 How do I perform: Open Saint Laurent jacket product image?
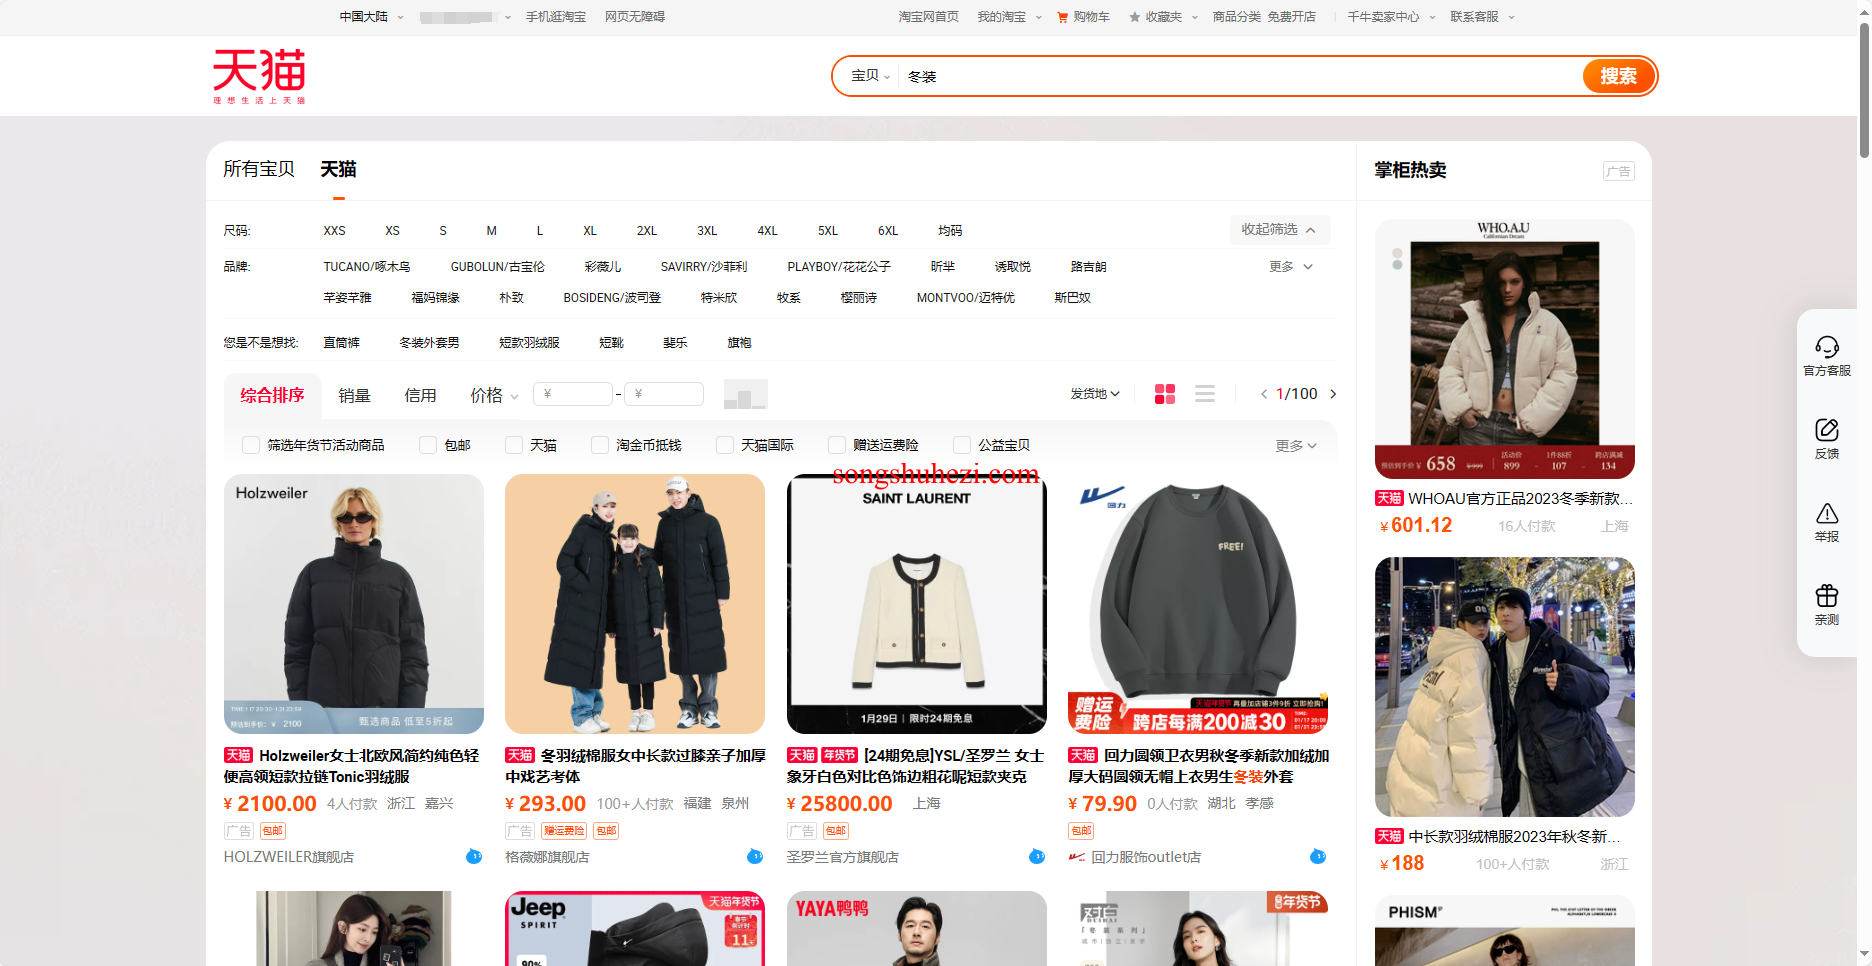[x=916, y=604]
